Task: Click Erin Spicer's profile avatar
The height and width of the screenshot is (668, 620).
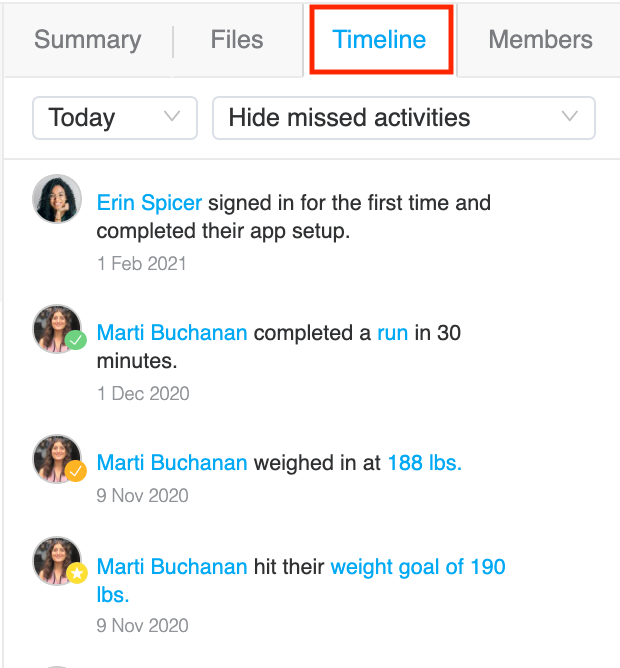Action: pos(57,199)
